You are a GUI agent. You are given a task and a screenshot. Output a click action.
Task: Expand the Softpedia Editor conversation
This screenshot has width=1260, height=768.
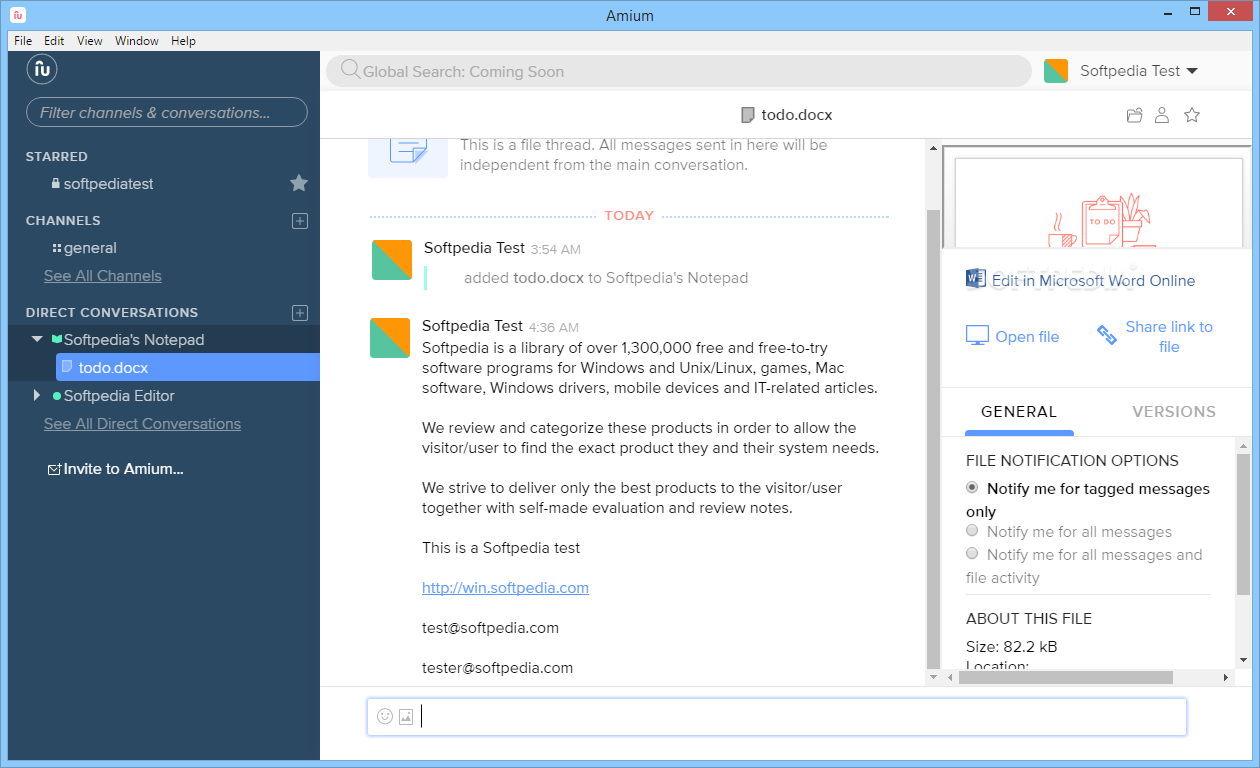coord(37,395)
